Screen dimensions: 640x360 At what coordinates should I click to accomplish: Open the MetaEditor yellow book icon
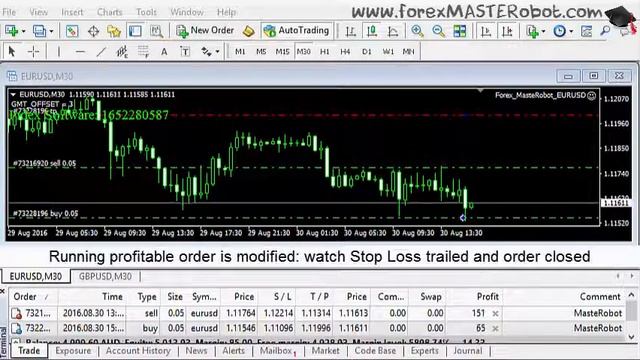[x=249, y=31]
